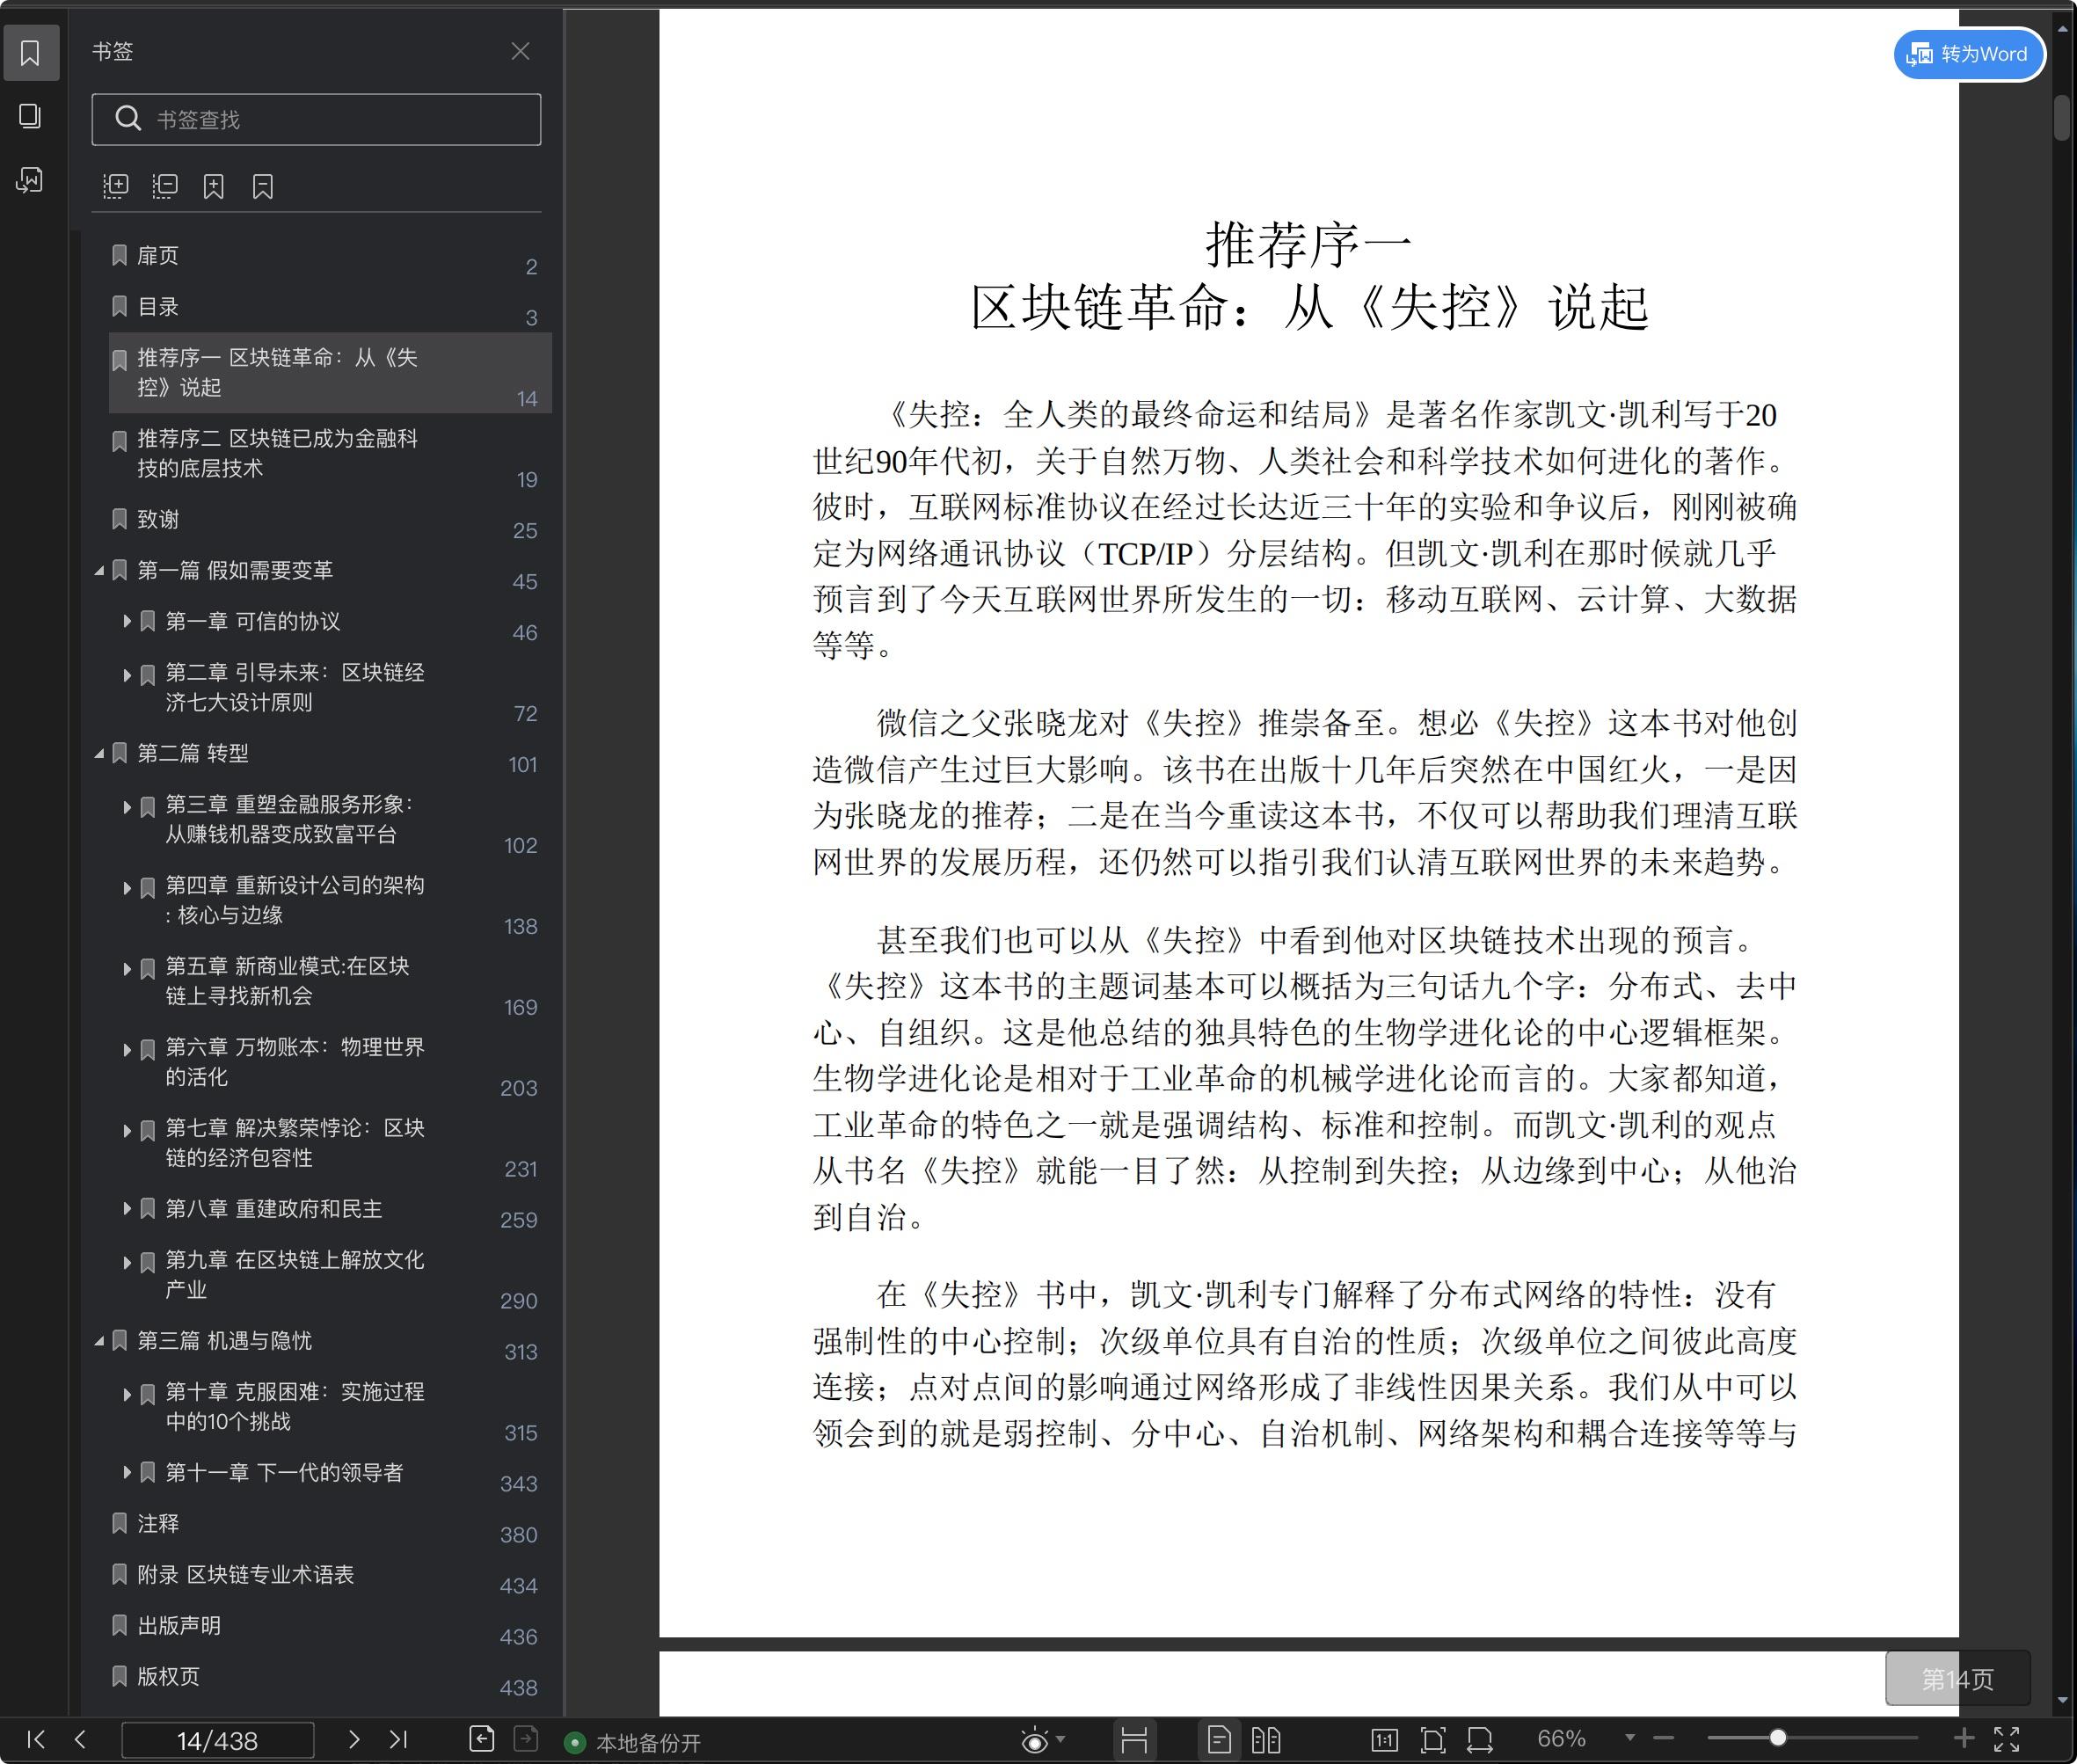Click the scroll up arrow of the document scrollbar

click(2062, 29)
